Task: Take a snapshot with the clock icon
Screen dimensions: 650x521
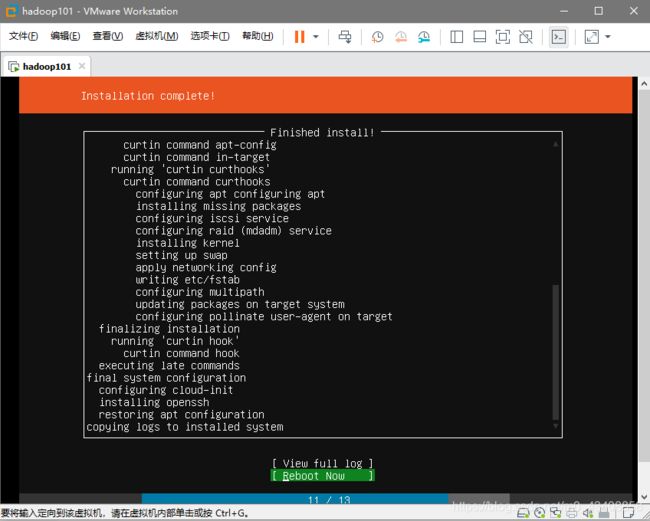Action: 377,37
